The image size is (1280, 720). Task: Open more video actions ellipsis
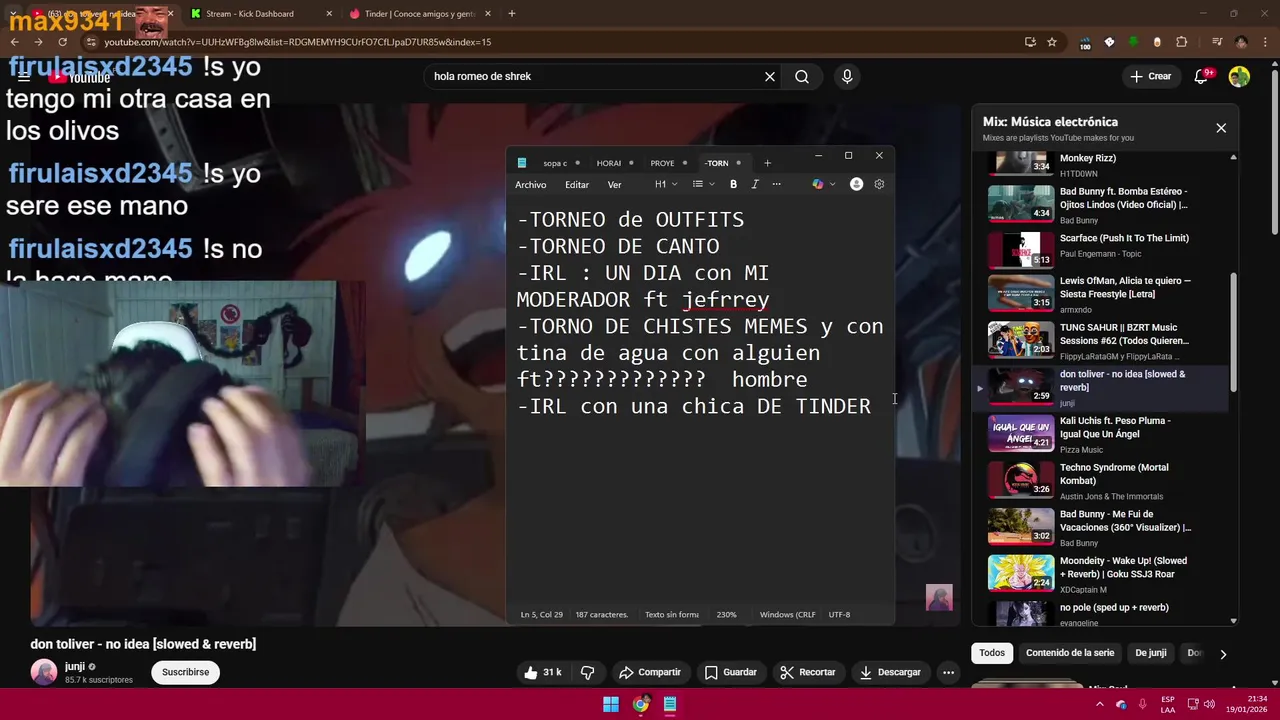[948, 672]
